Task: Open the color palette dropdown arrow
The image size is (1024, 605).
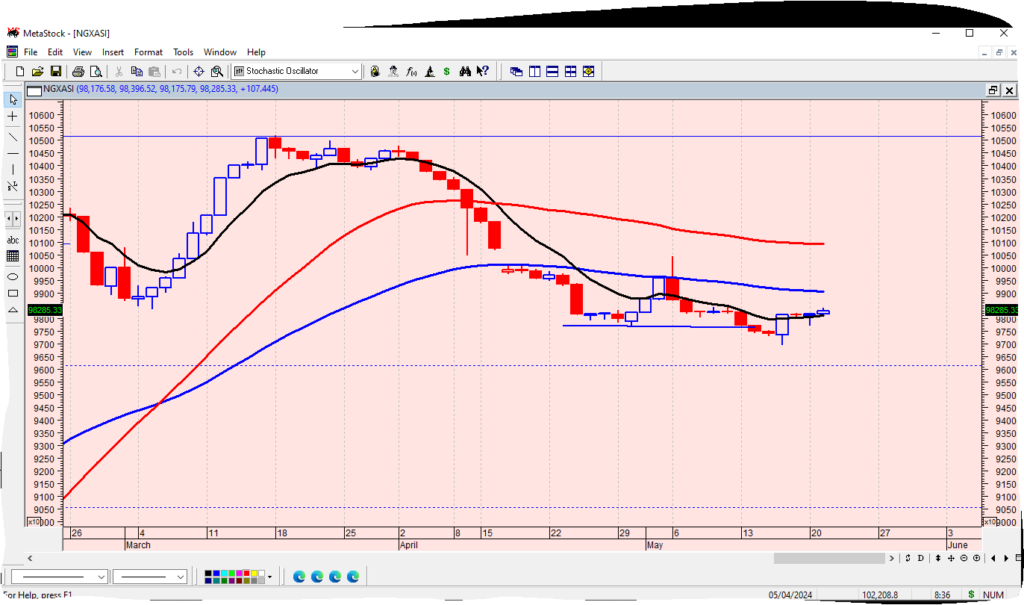Action: click(x=270, y=577)
